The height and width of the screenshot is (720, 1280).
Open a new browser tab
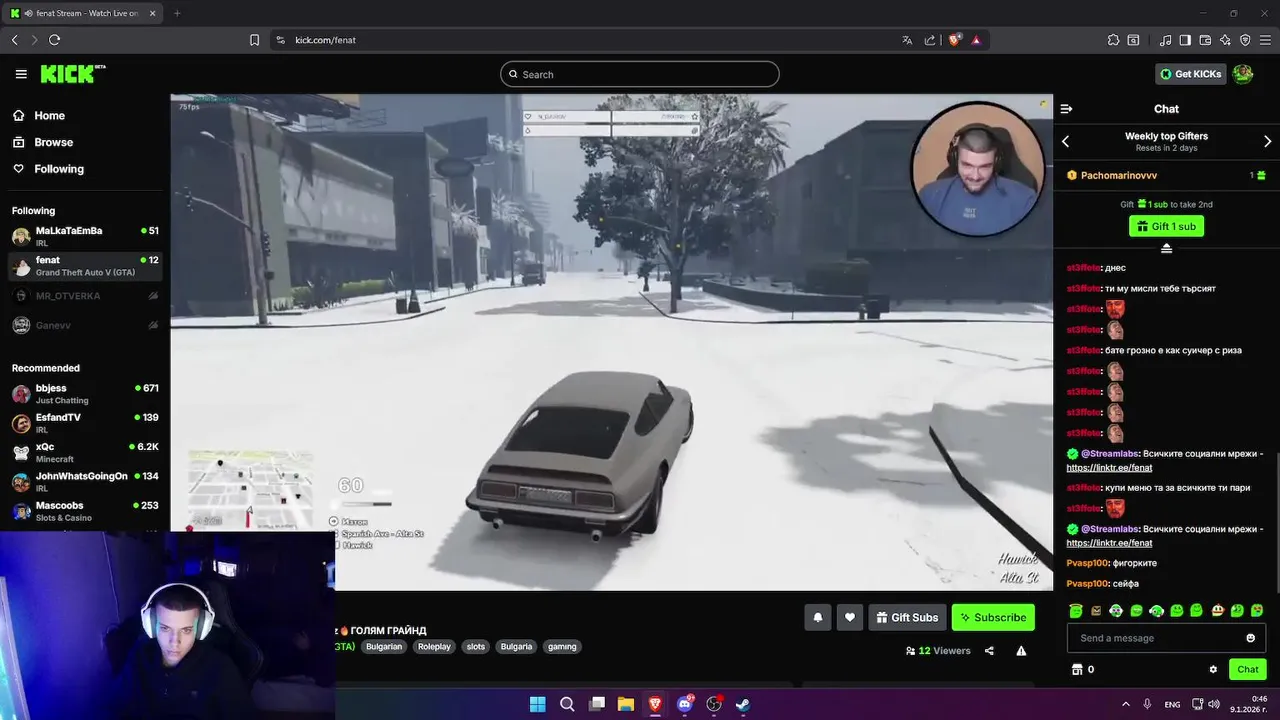coord(177,13)
